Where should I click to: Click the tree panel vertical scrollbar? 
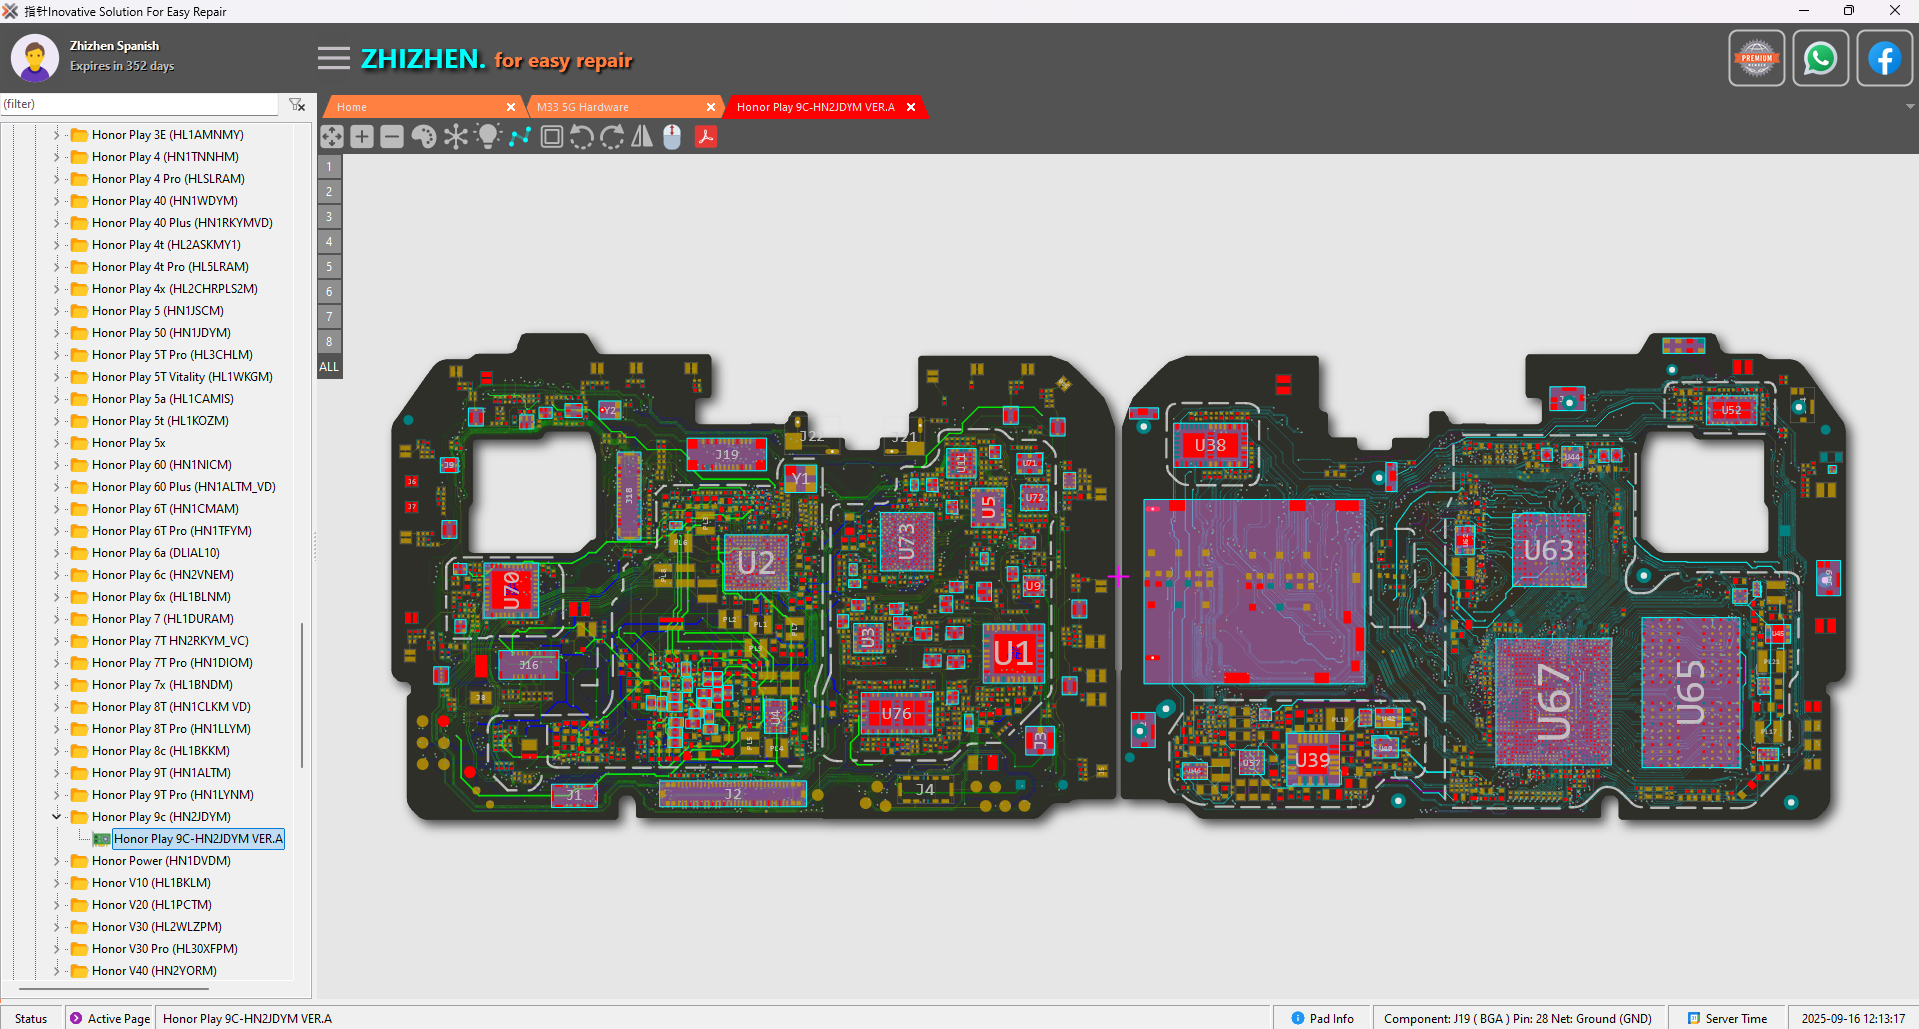pyautogui.click(x=302, y=695)
